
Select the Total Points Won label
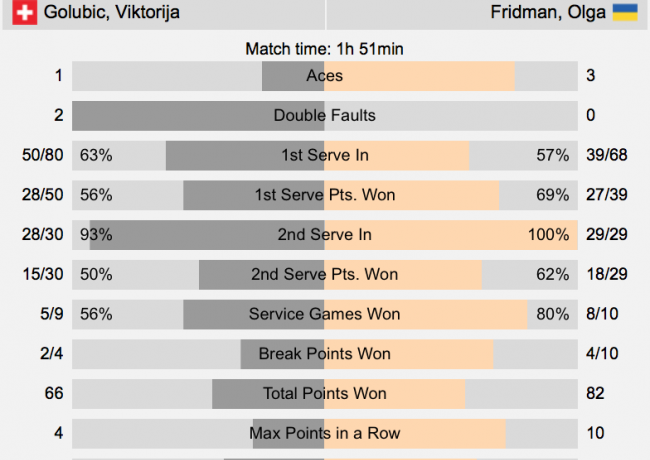pos(325,393)
